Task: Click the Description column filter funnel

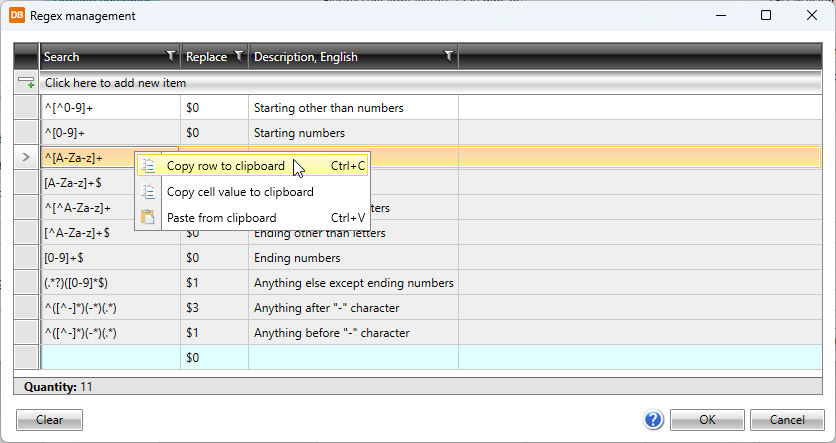Action: (448, 57)
